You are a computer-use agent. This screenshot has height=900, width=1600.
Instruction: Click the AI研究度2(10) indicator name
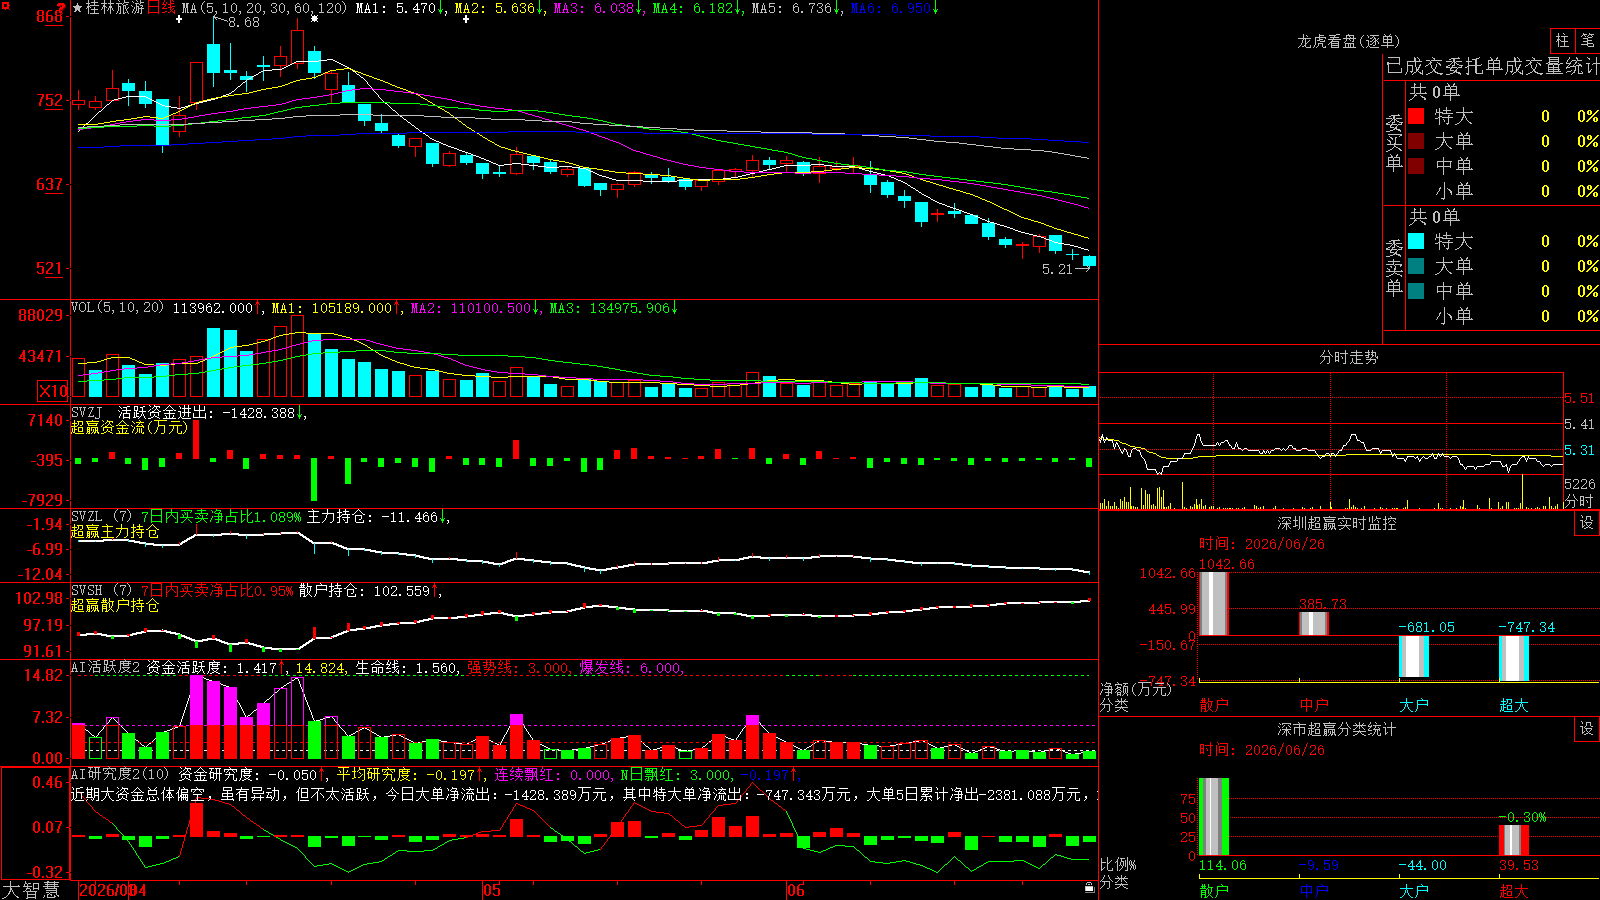point(120,774)
